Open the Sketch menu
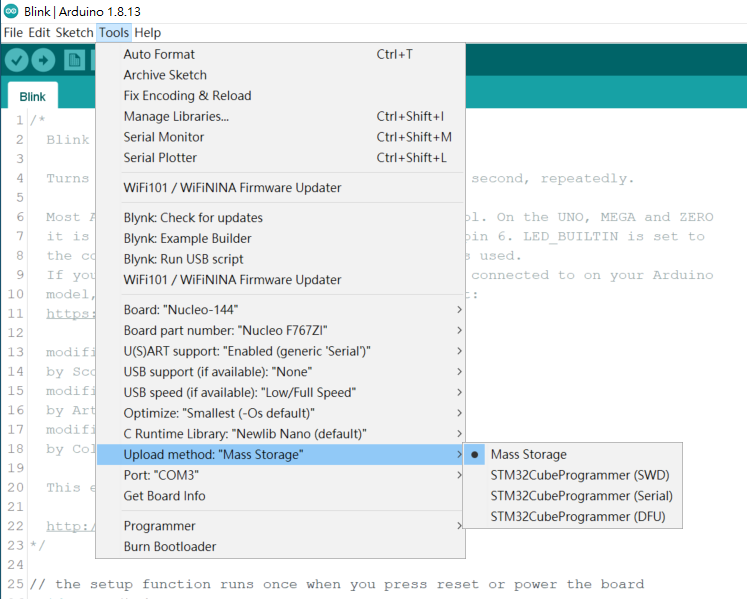 (x=74, y=32)
